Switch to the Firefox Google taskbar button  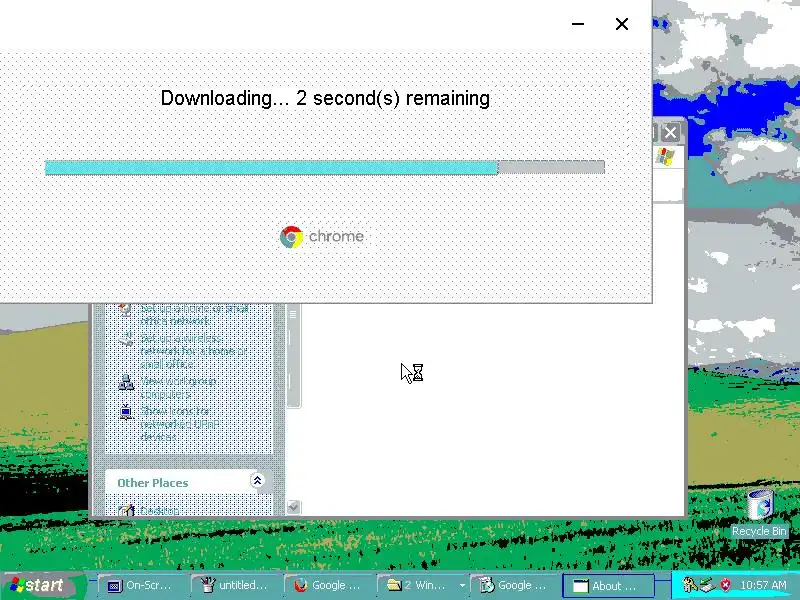329,586
